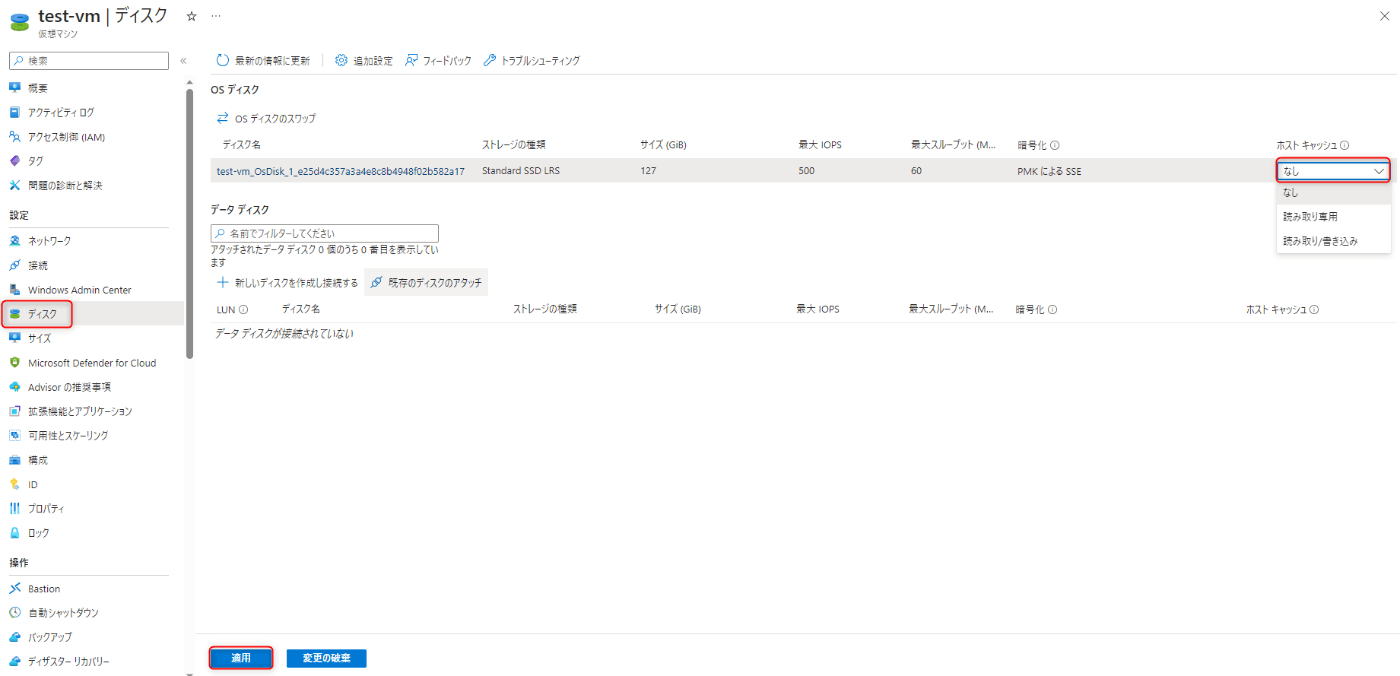This screenshot has width=1400, height=676.
Task: Click 最新の情報に更新 refresh button
Action: [x=264, y=61]
